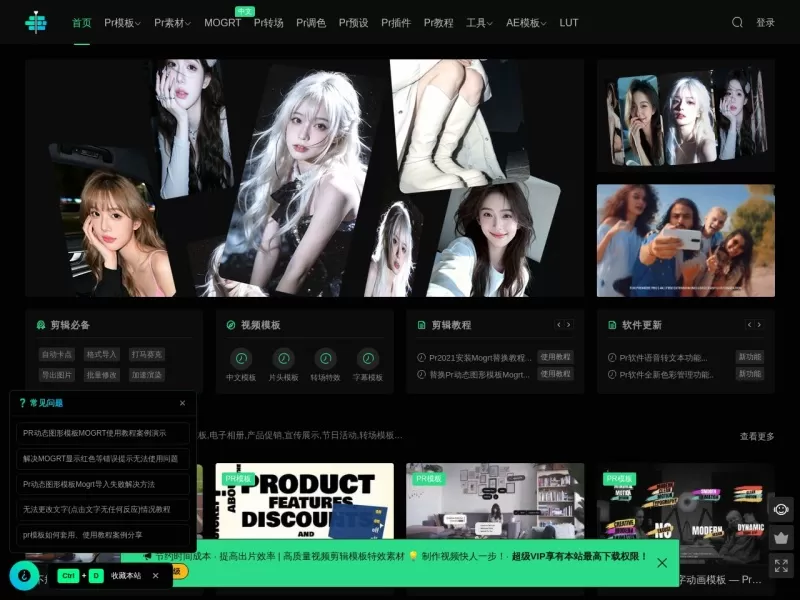Click 使用教程 next to Pr2021安装Mogrt tutorial
The height and width of the screenshot is (600, 800).
click(x=556, y=358)
